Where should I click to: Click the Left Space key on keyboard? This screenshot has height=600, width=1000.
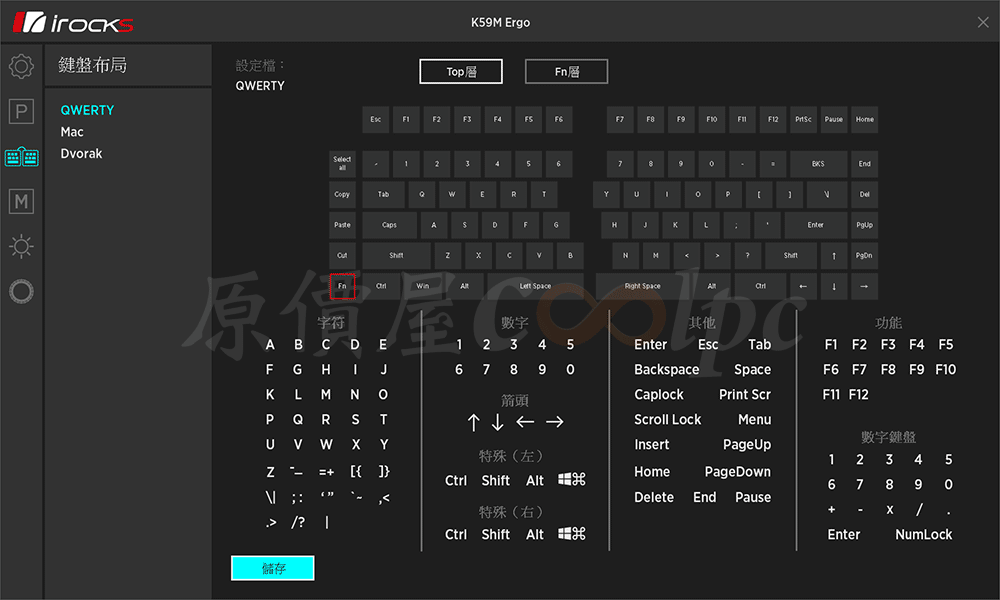pos(535,286)
